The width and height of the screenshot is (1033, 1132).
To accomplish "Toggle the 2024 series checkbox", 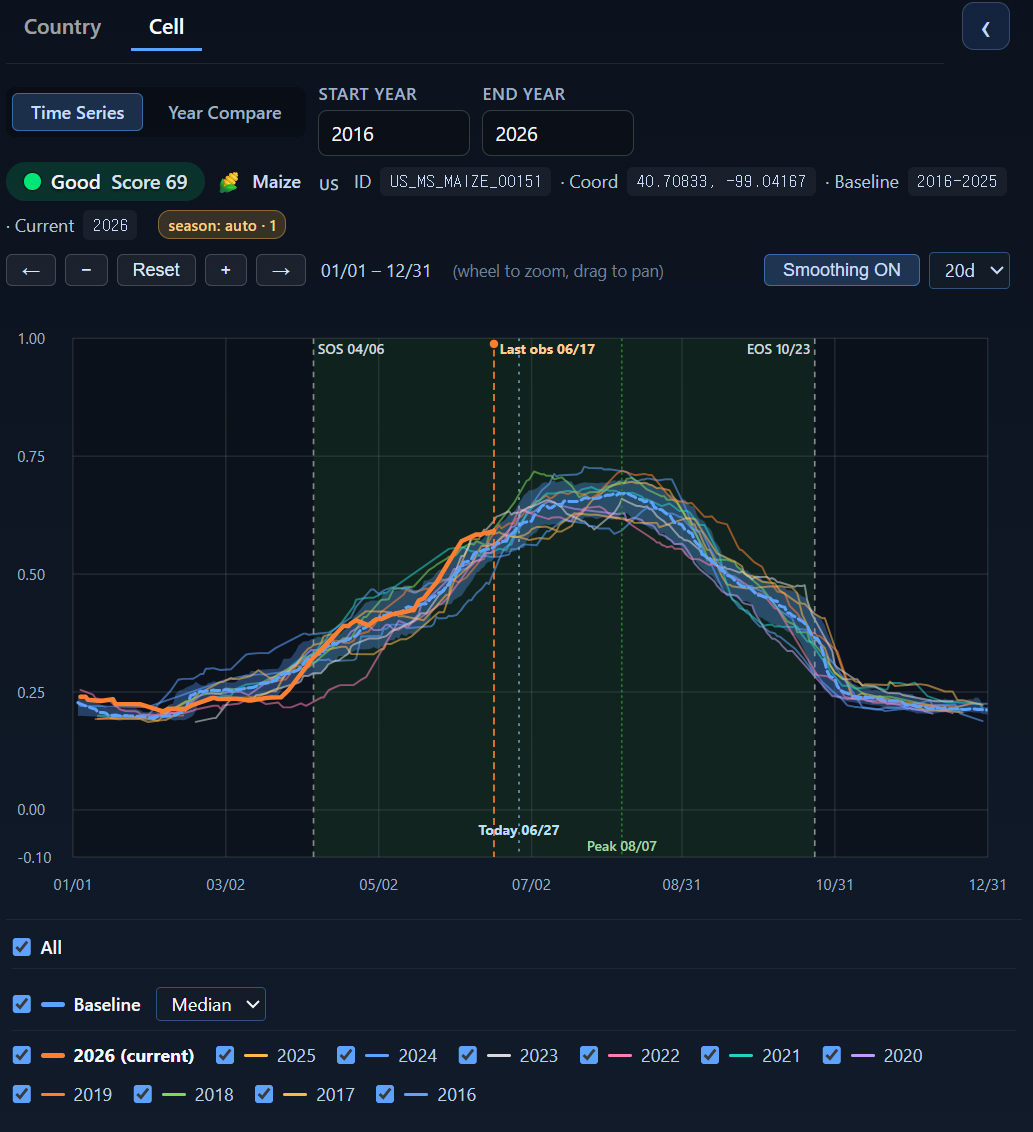I will 346,1055.
